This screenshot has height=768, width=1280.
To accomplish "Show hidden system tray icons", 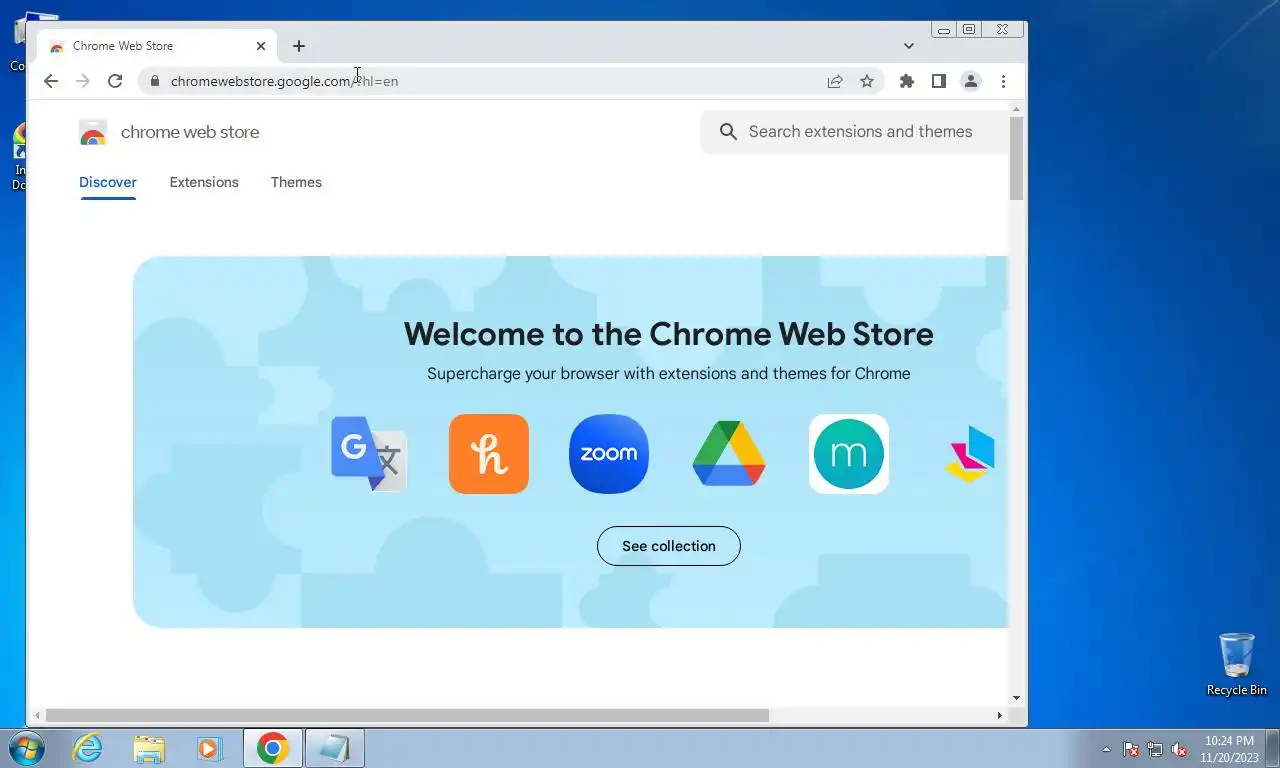I will 1106,749.
